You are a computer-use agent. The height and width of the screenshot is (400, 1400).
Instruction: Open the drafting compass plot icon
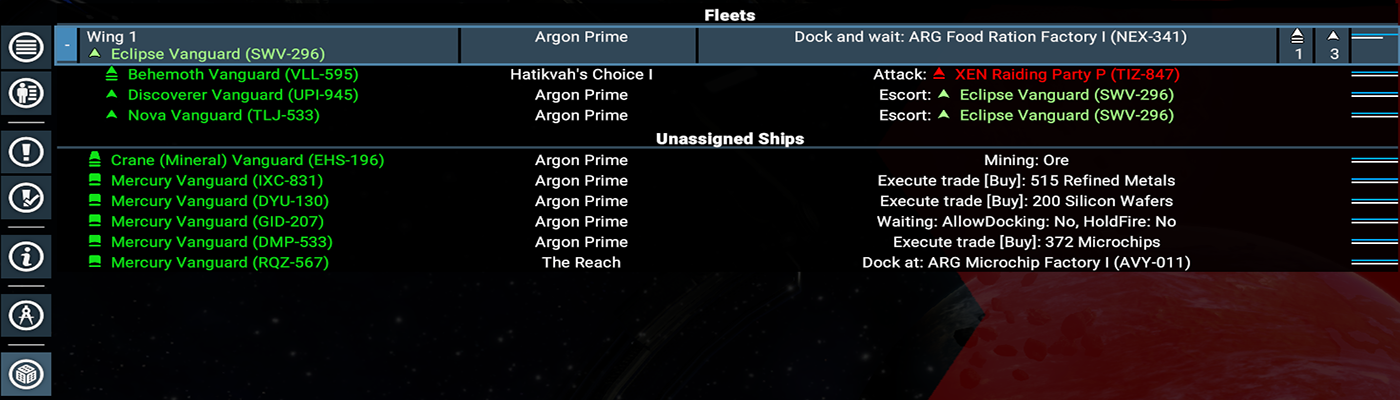(x=25, y=315)
